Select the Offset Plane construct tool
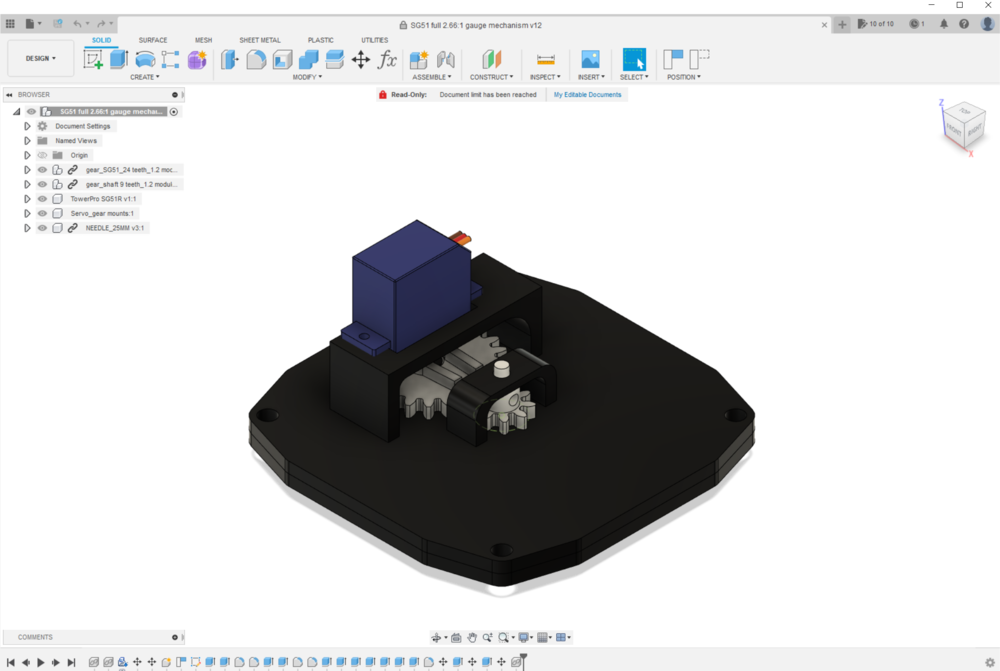 (x=492, y=59)
